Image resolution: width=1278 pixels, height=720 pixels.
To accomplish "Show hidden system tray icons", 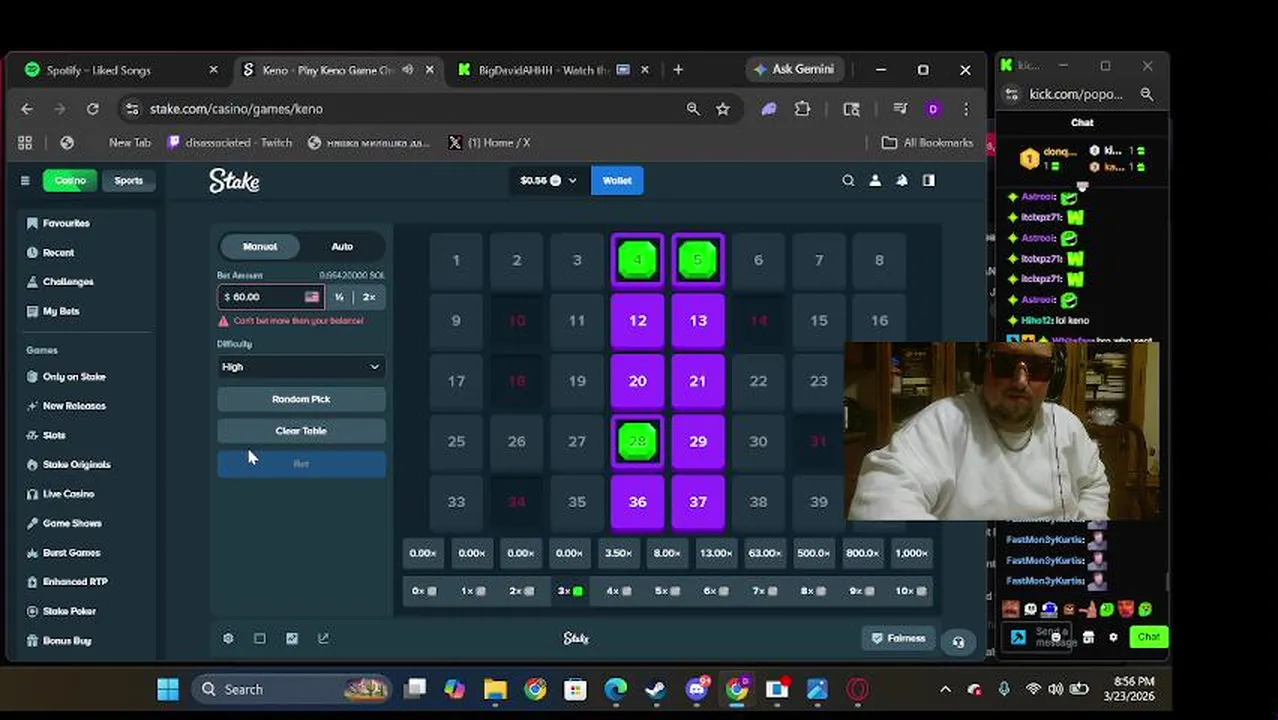I will (x=945, y=689).
